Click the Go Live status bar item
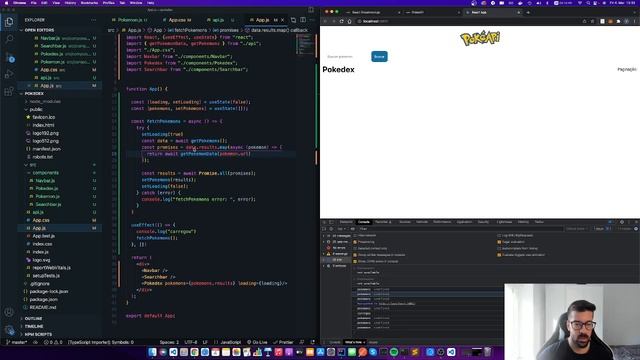Screen dimensions: 640x360 click(257, 342)
